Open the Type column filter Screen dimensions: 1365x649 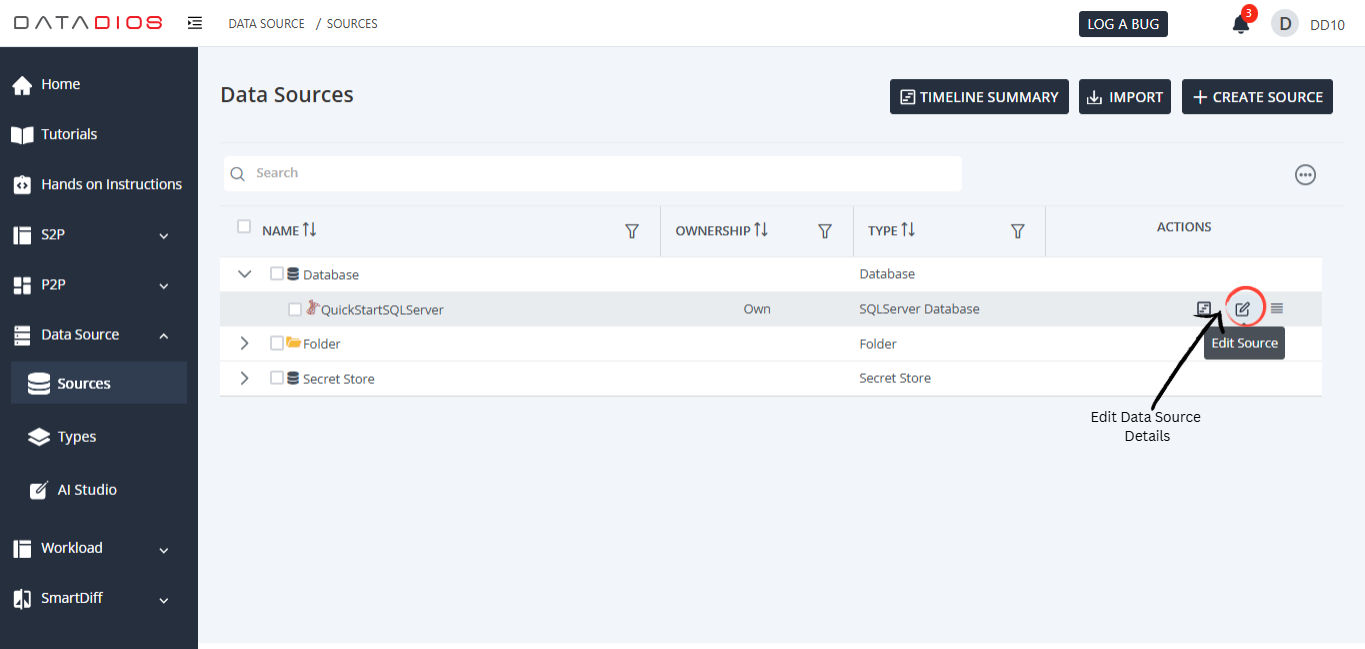[x=1017, y=231]
